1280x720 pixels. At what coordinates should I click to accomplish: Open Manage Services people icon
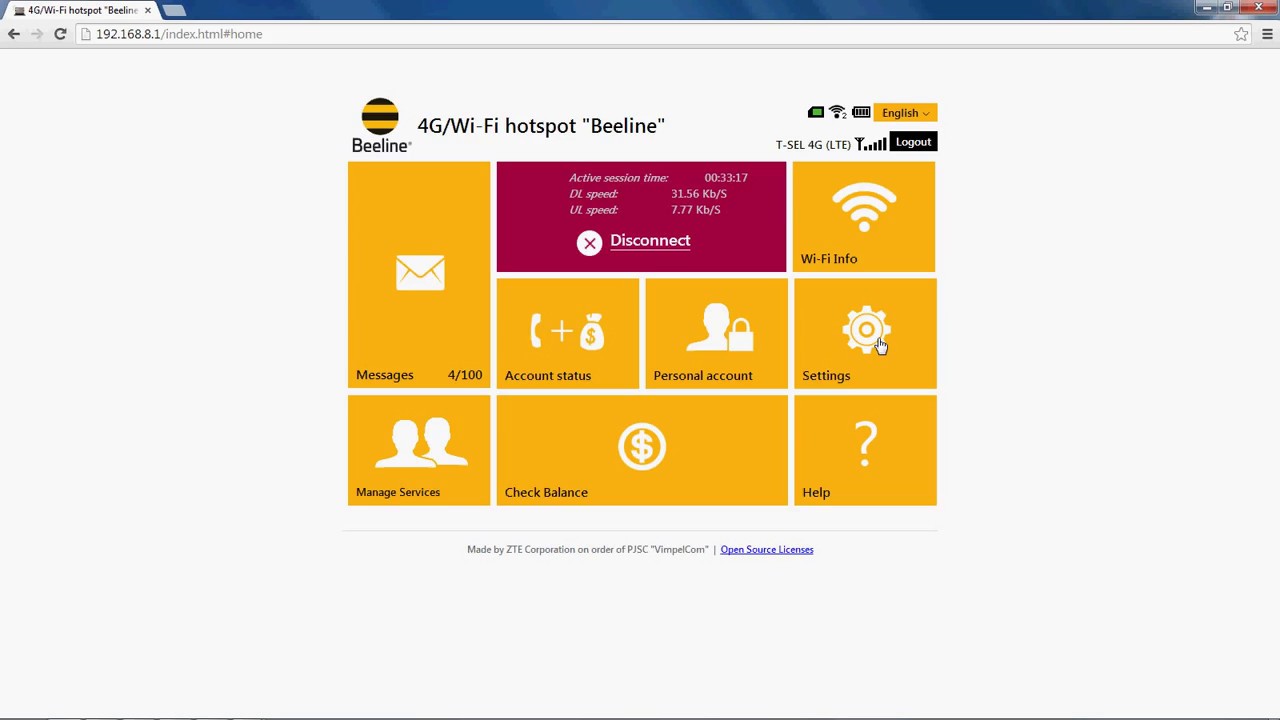[x=421, y=442]
